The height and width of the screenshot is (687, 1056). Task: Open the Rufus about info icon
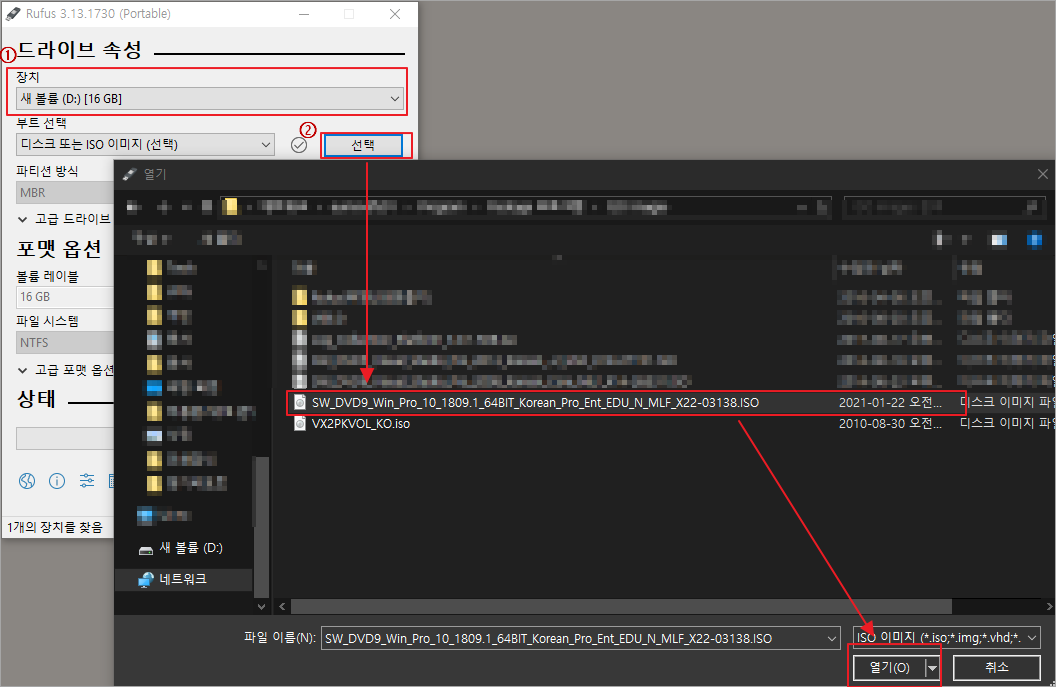click(57, 481)
